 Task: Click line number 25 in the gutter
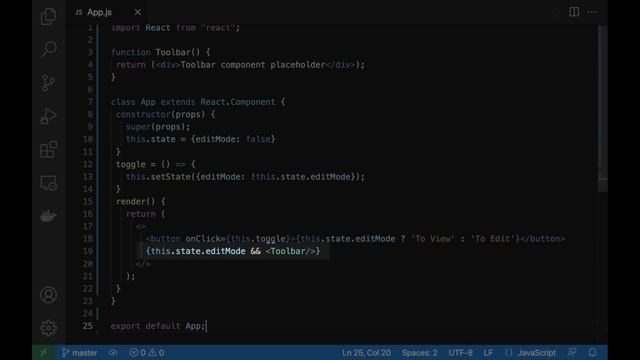pos(88,326)
